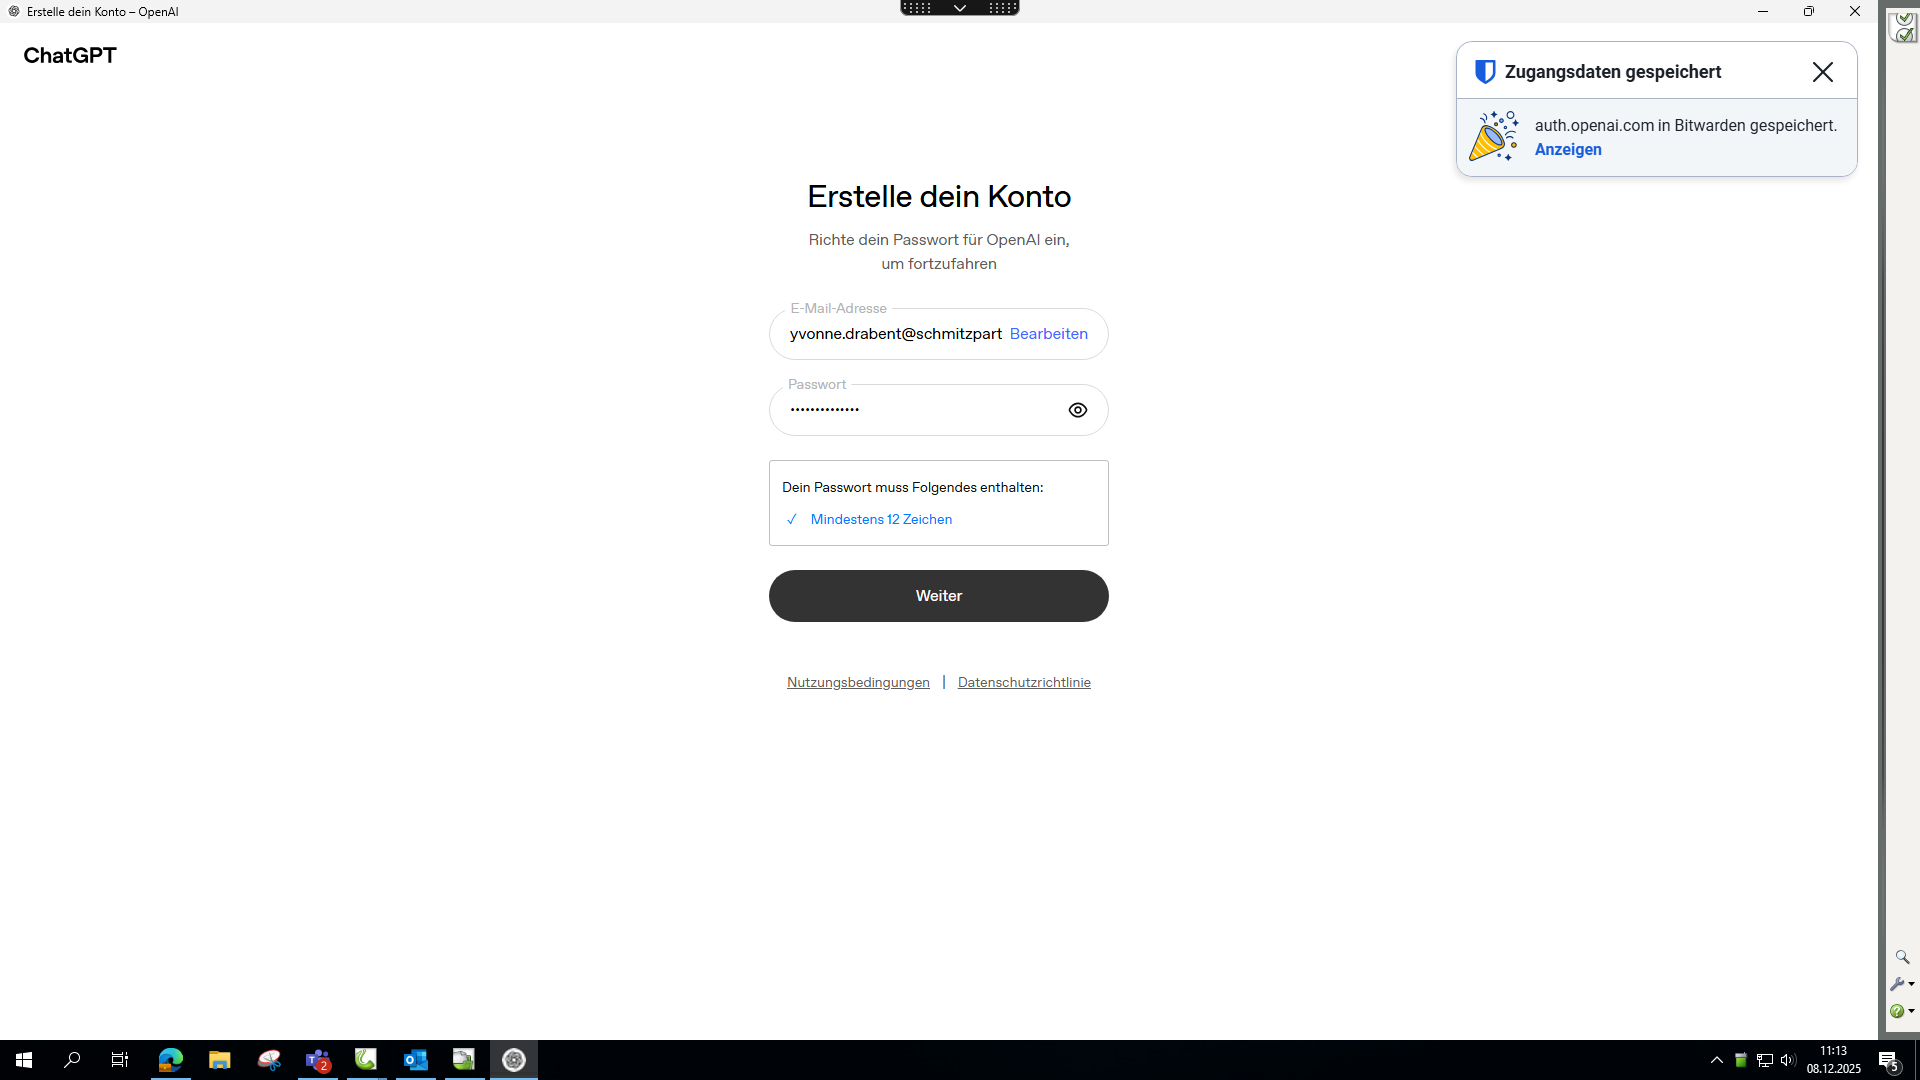1920x1080 pixels.
Task: Click Bearbeiten to edit email
Action: point(1048,334)
